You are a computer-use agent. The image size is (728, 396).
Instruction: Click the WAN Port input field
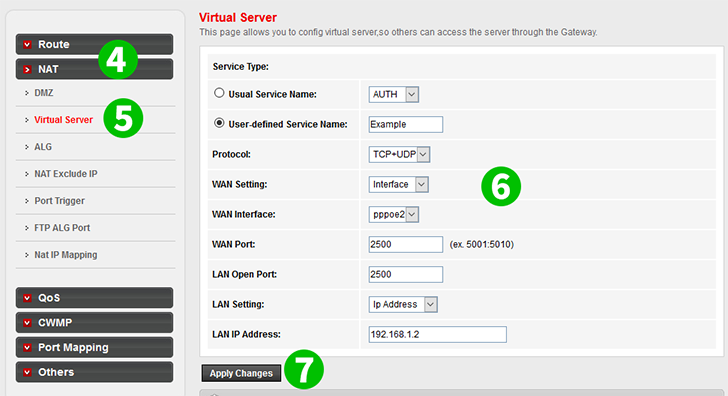pyautogui.click(x=406, y=245)
